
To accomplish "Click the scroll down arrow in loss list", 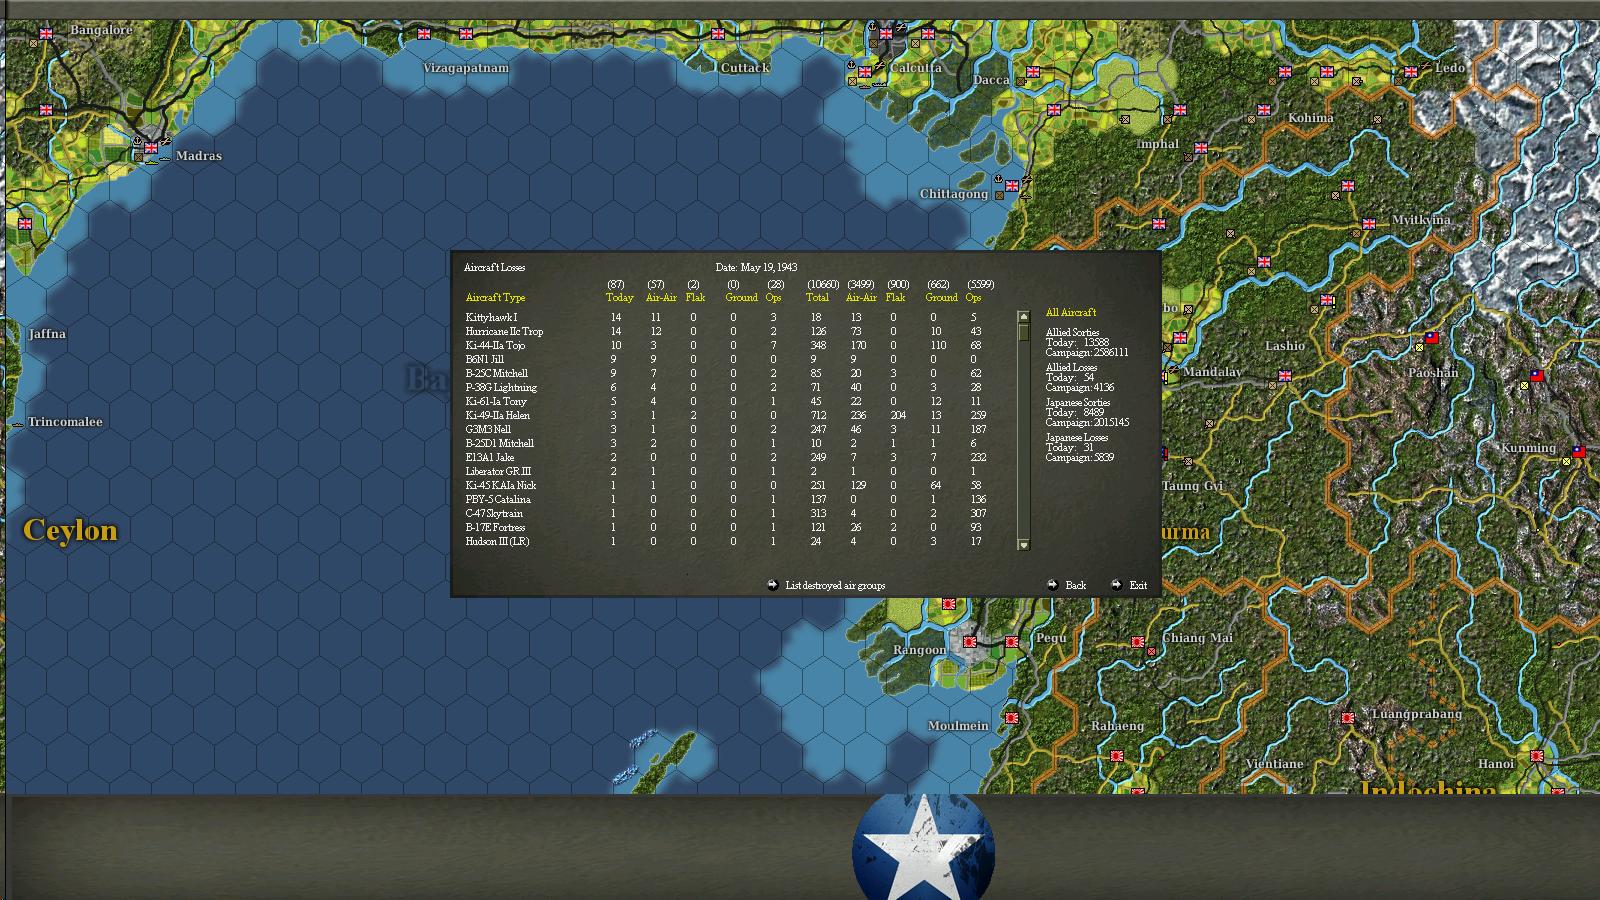I will click(x=1023, y=545).
